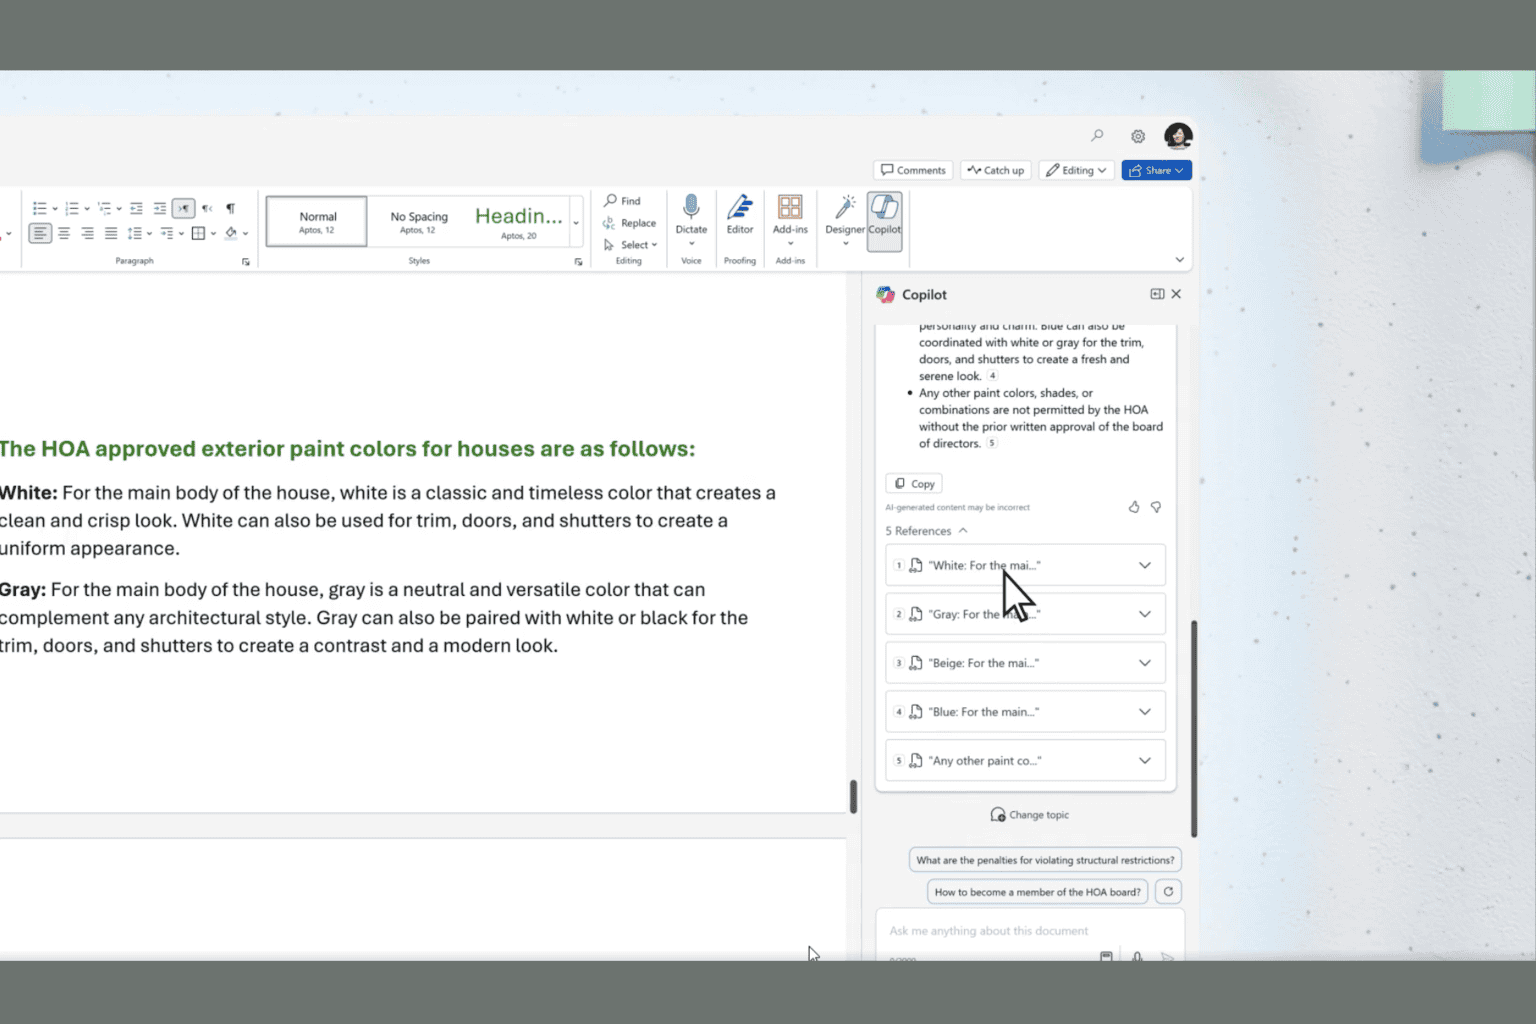Open the special indent options
Screen dimensions: 1536x1024
click(167, 233)
